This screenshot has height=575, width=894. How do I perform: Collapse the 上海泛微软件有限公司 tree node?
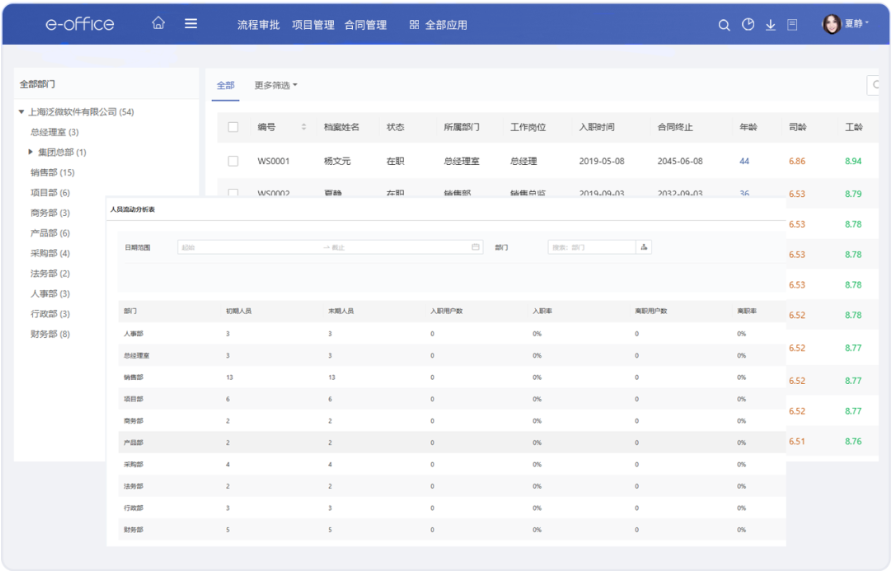tap(22, 112)
